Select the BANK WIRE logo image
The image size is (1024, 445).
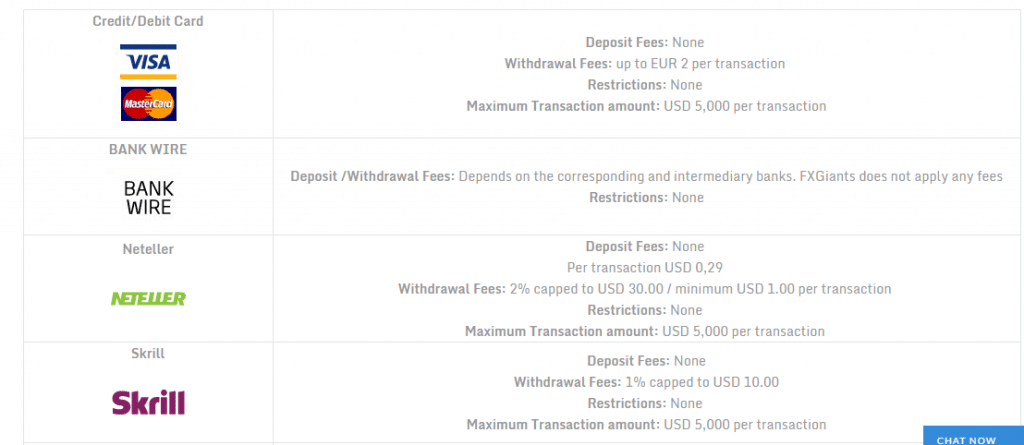pyautogui.click(x=148, y=198)
